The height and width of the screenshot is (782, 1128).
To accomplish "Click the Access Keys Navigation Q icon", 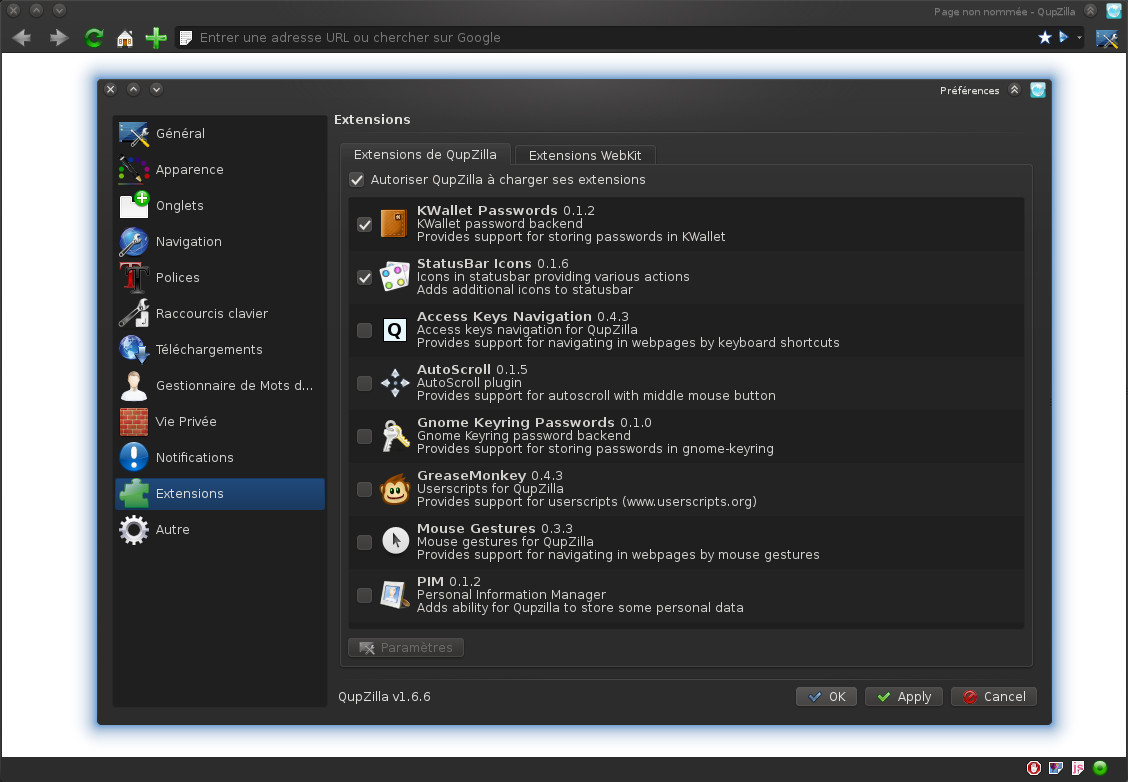I will point(394,330).
